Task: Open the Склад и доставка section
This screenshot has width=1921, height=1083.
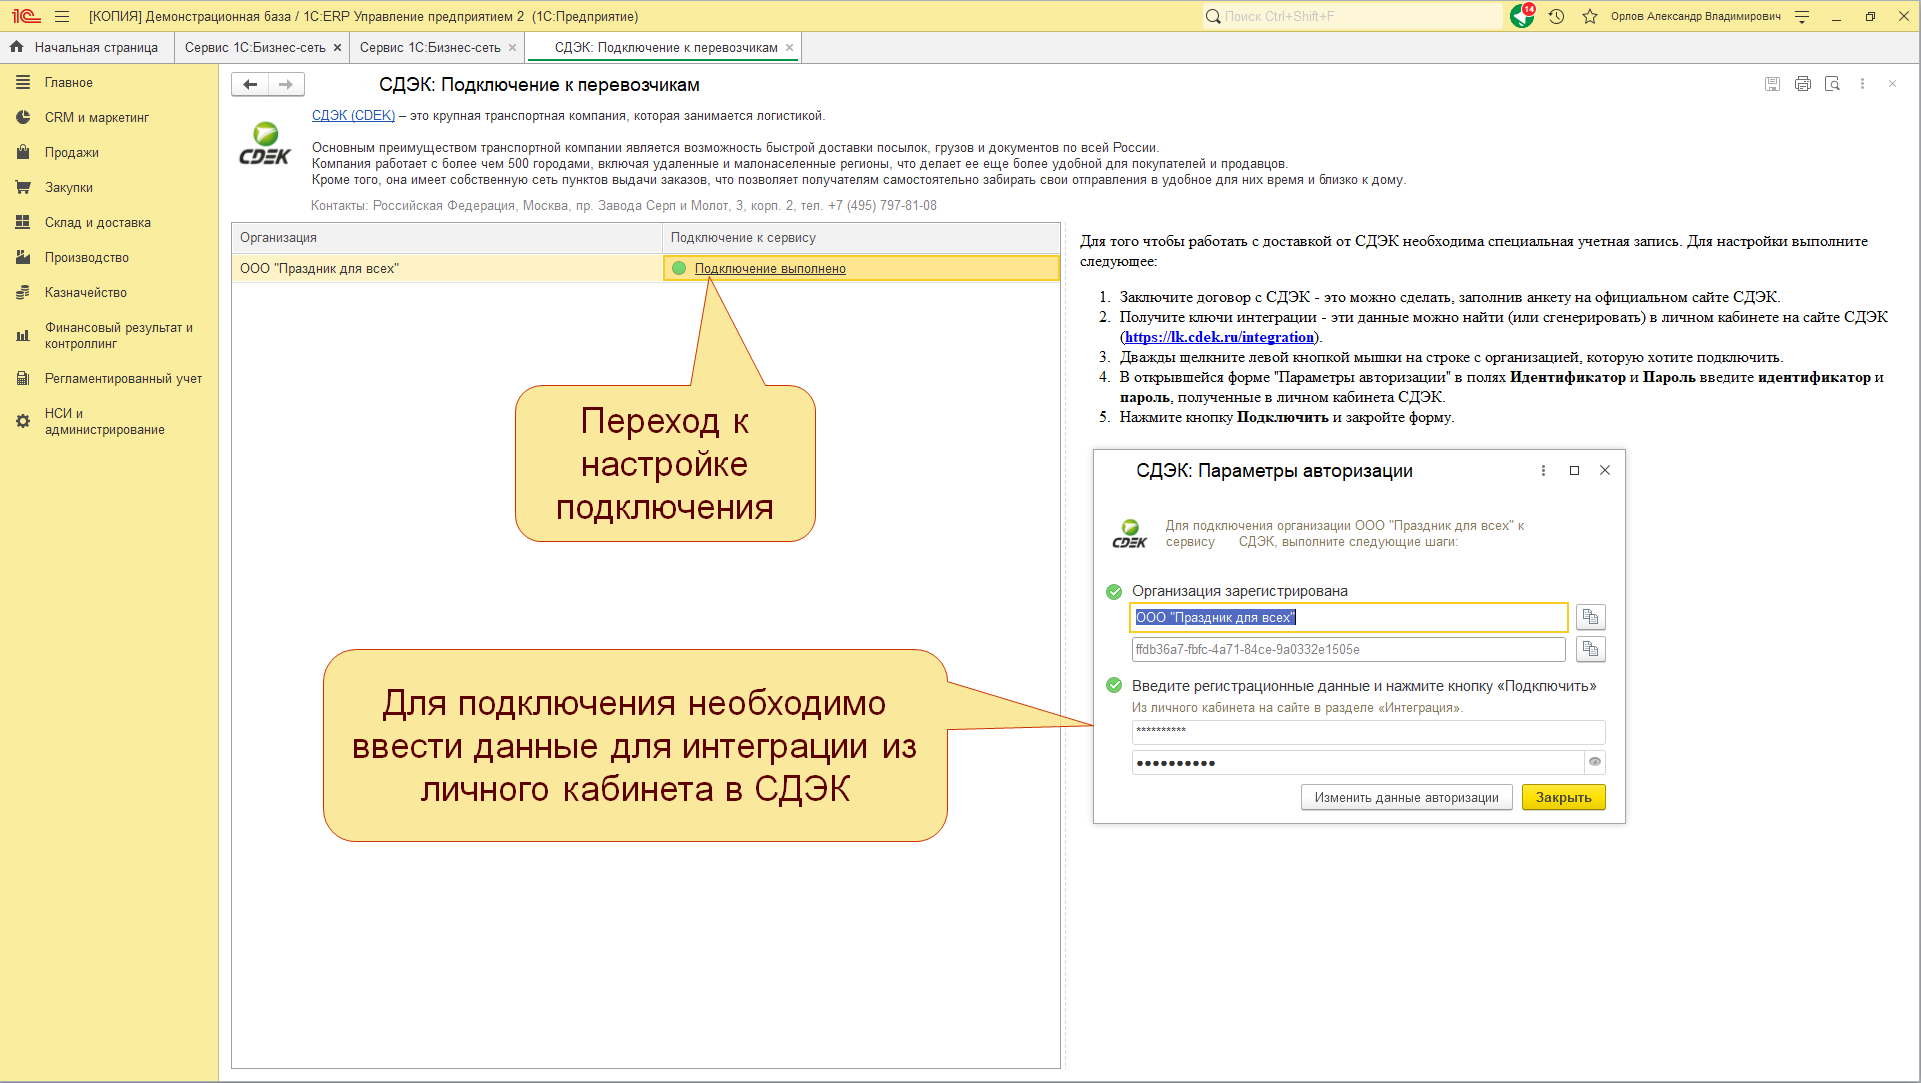Action: point(98,222)
